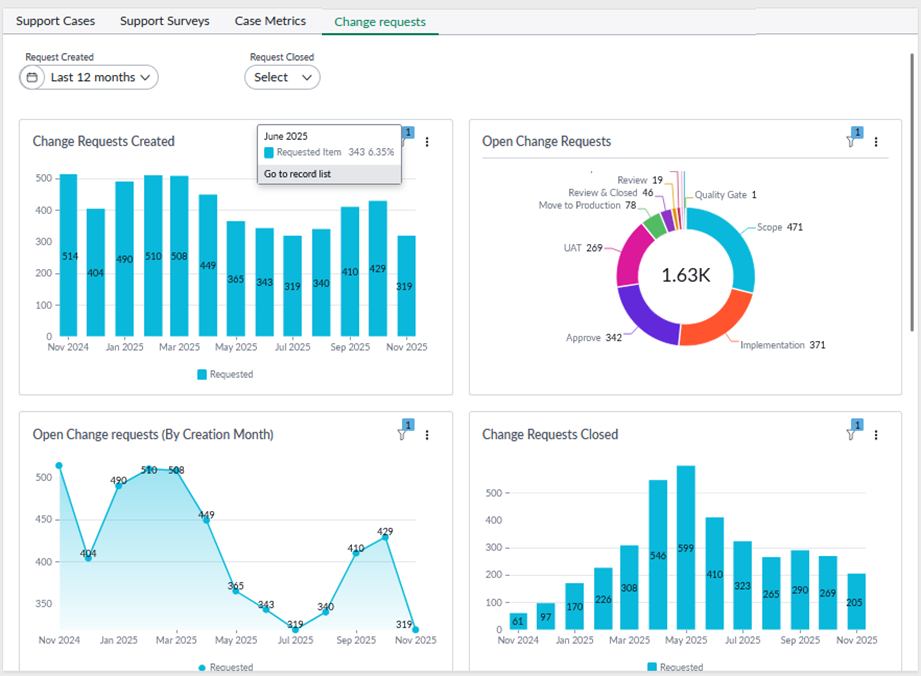The height and width of the screenshot is (676, 921).
Task: Open kebab menu on Change Requests Created card
Action: point(427,142)
